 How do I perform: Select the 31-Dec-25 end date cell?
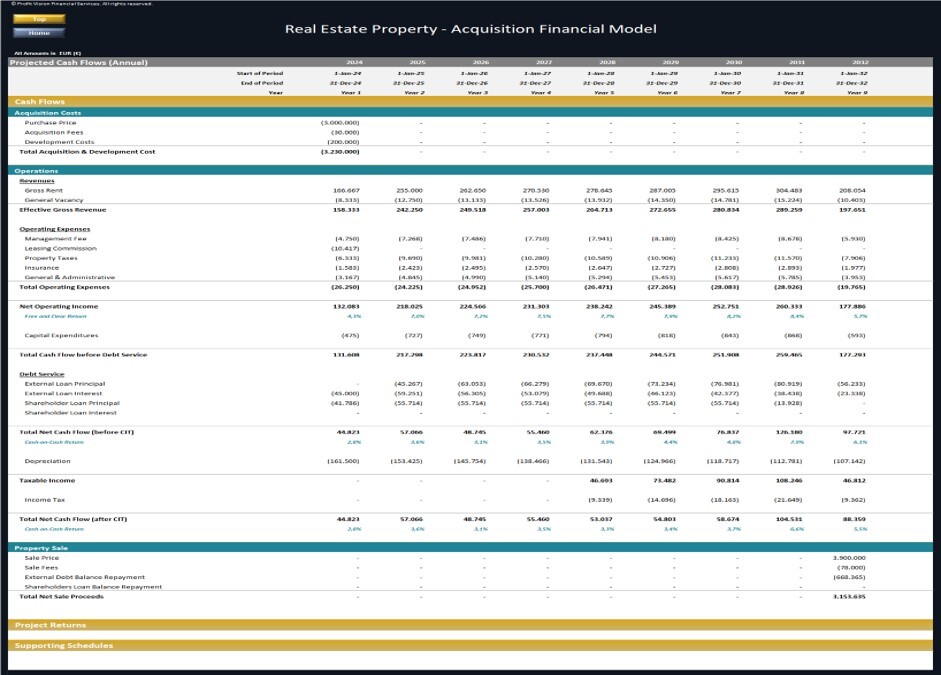(x=409, y=83)
